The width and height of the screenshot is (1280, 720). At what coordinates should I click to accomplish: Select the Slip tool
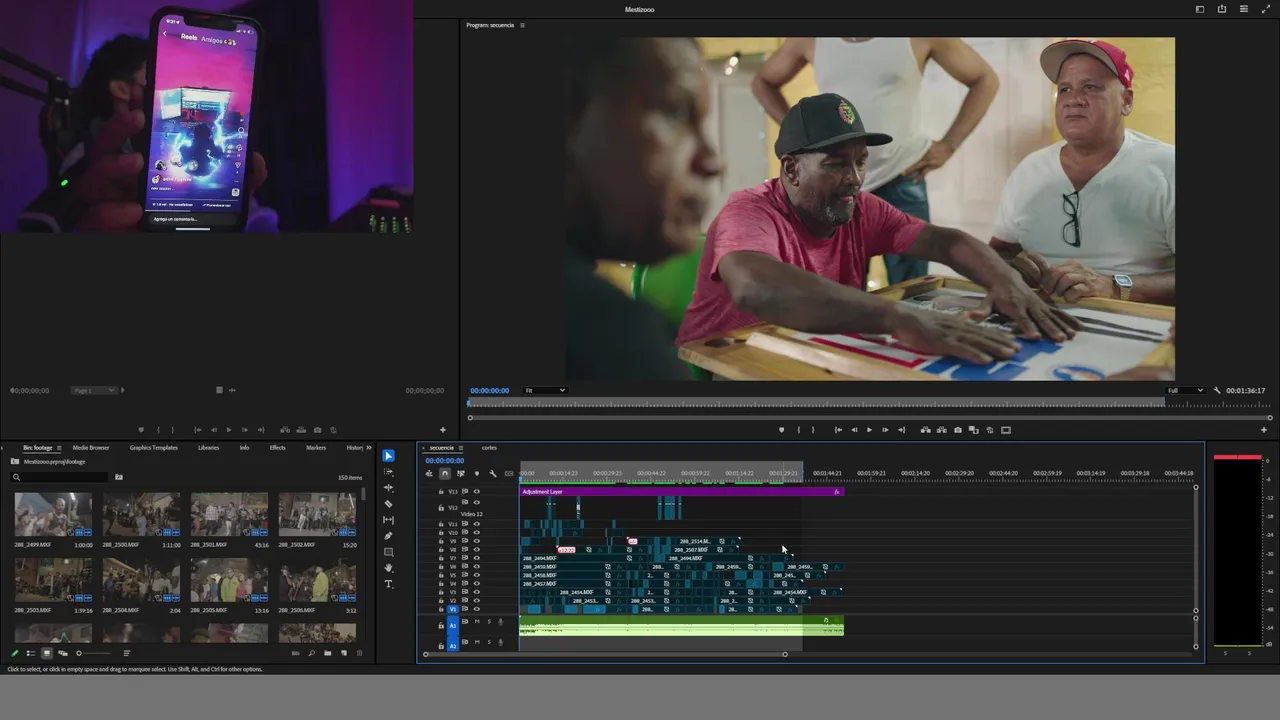pos(389,520)
